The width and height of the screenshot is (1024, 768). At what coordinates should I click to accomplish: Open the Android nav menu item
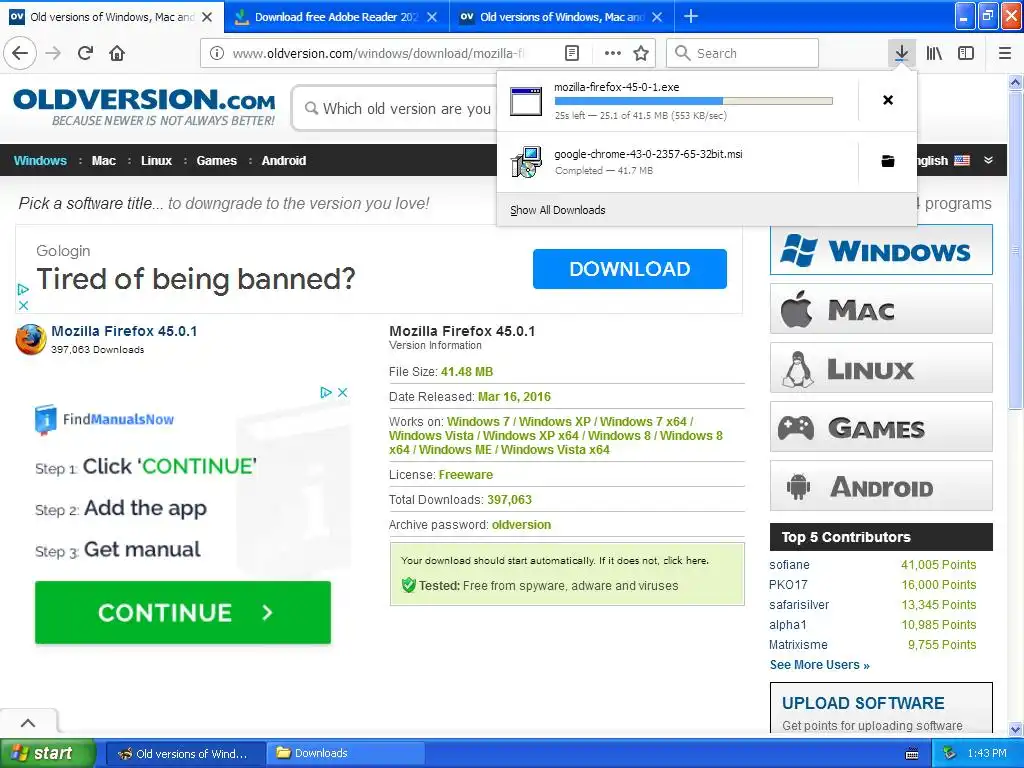click(283, 161)
